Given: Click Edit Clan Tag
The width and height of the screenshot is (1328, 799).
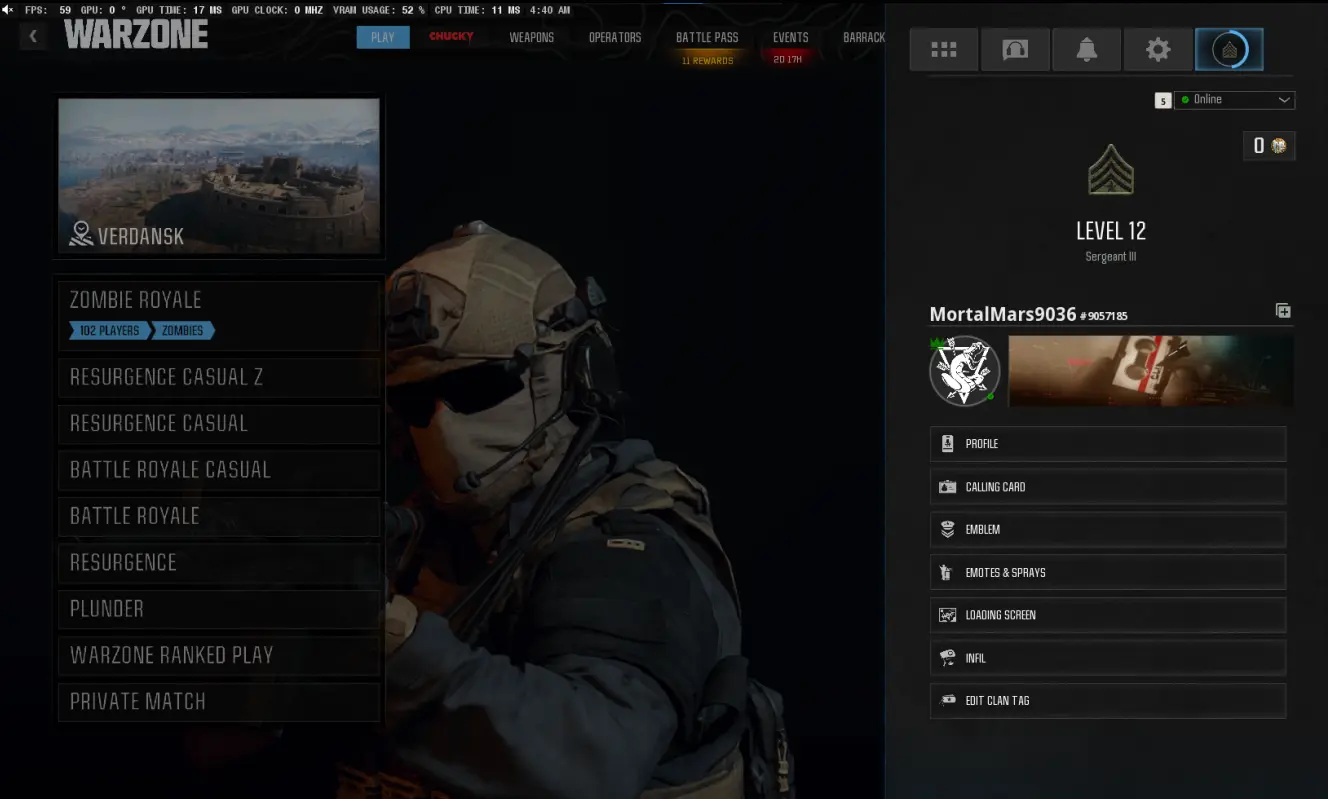Looking at the screenshot, I should click(x=1108, y=701).
